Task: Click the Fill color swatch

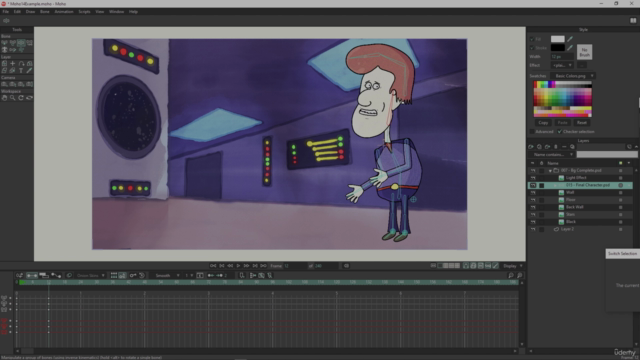Action: coord(558,39)
